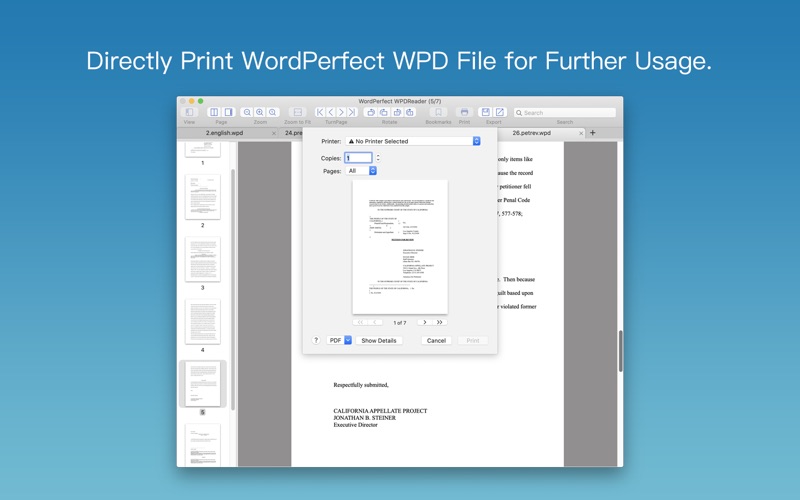Screen dimensions: 800x500
Task: Jump to last page in toolbar
Action: click(x=352, y=112)
